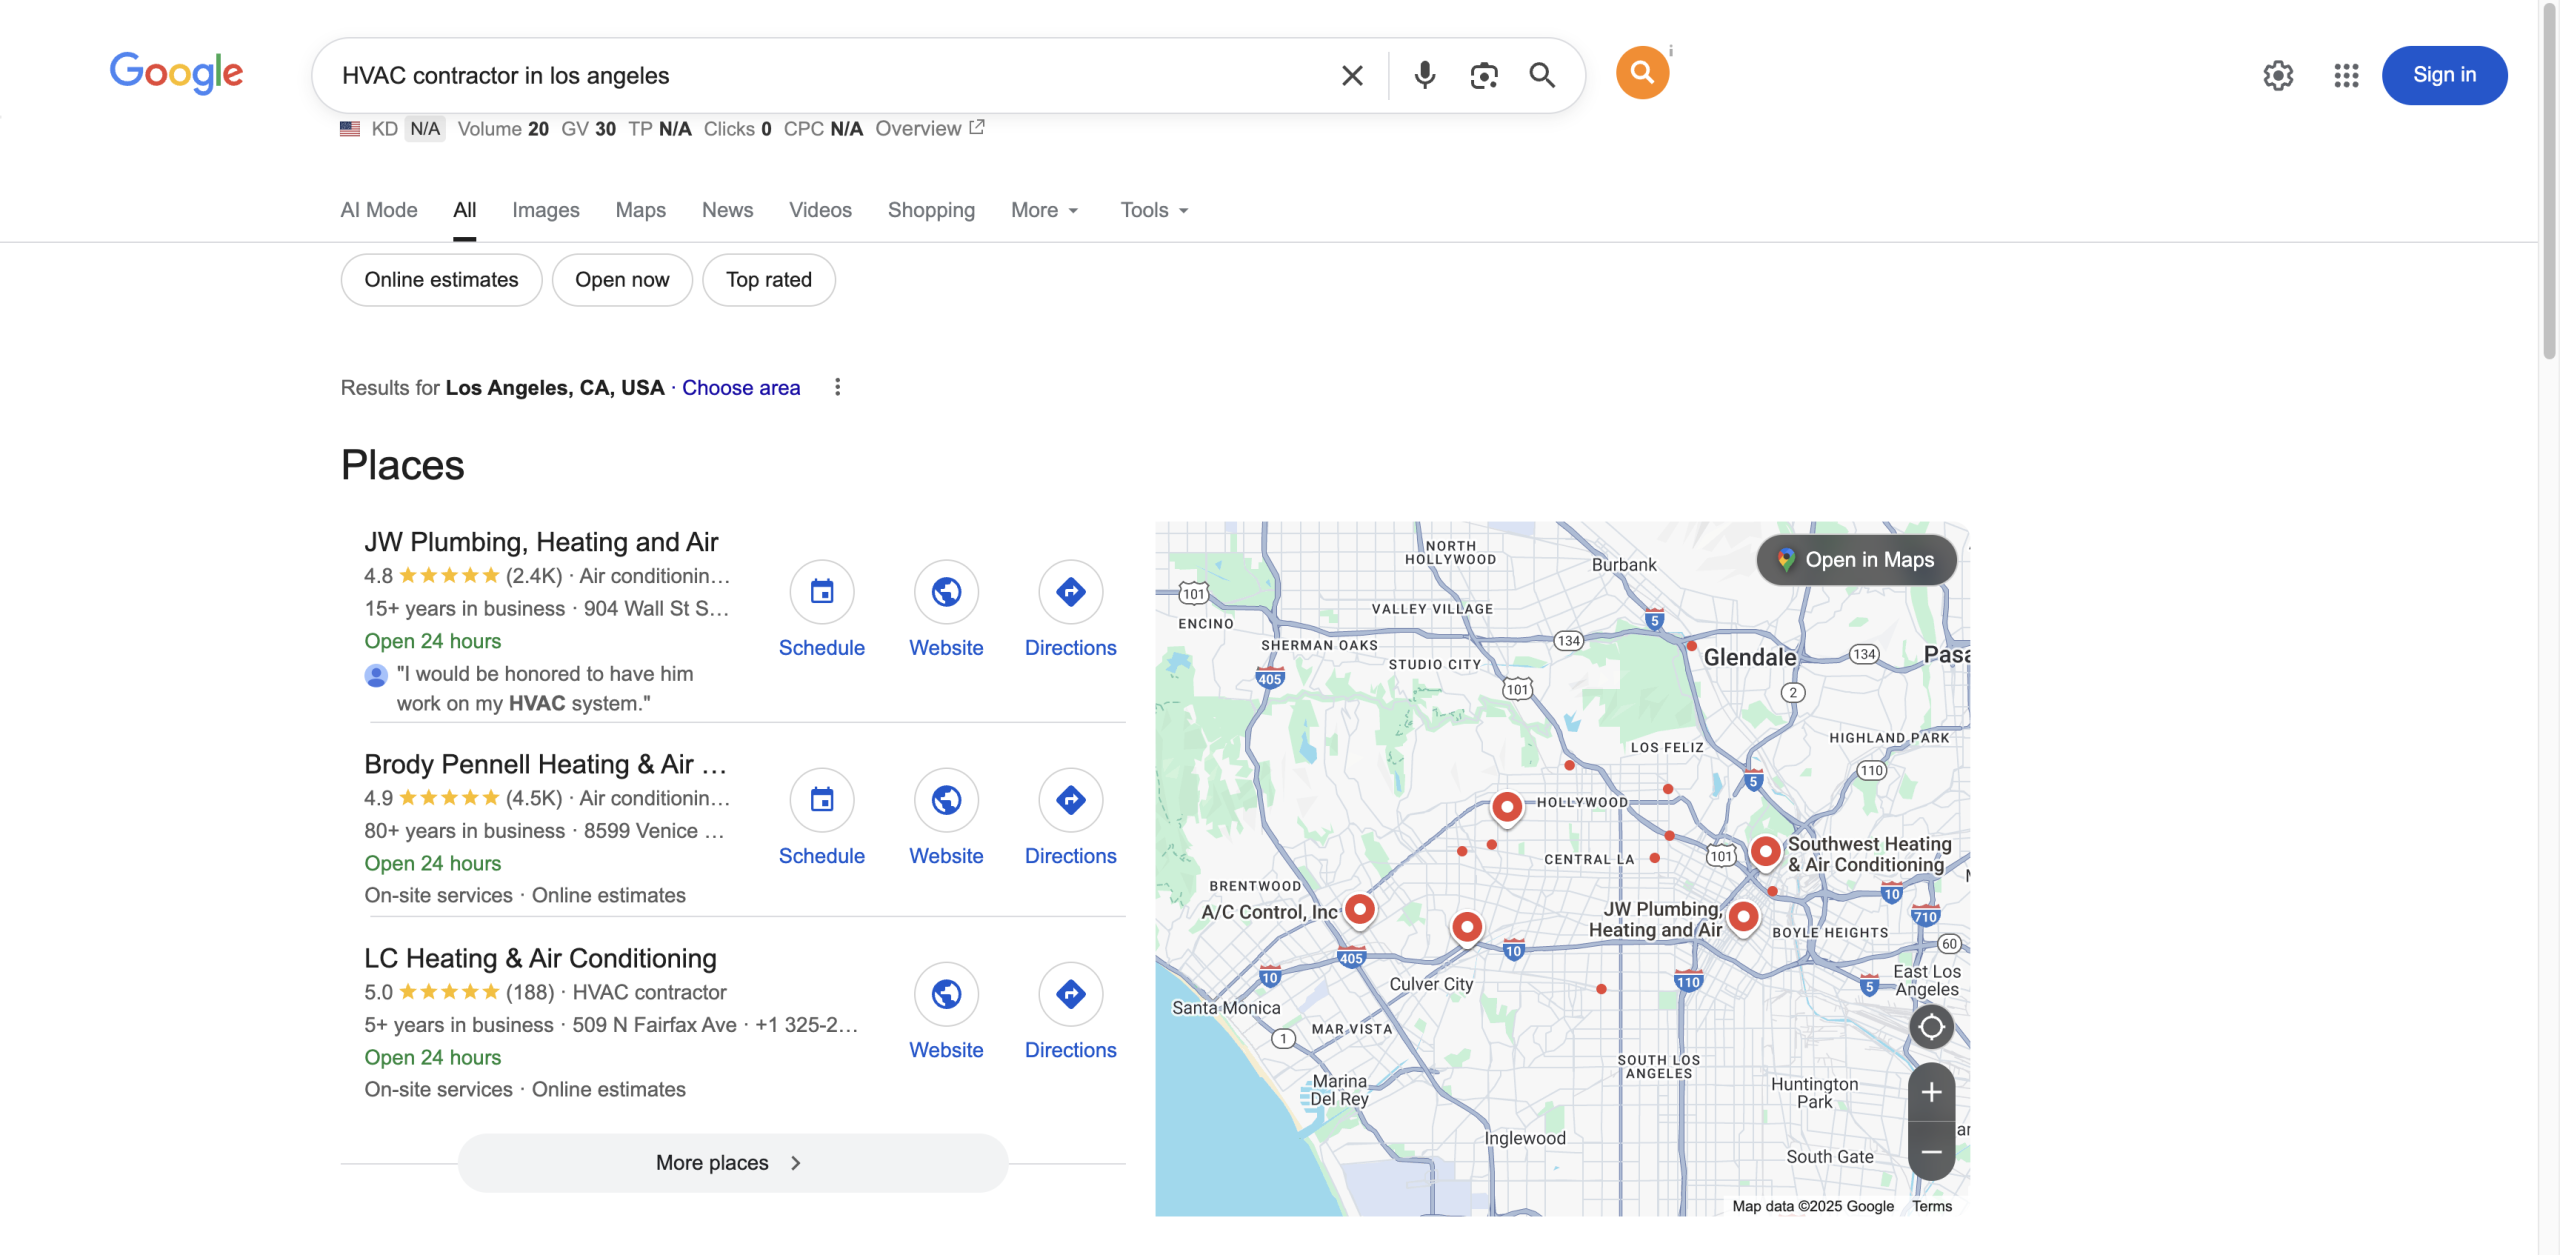Click Schedule icon for JW Plumbing

pos(821,592)
